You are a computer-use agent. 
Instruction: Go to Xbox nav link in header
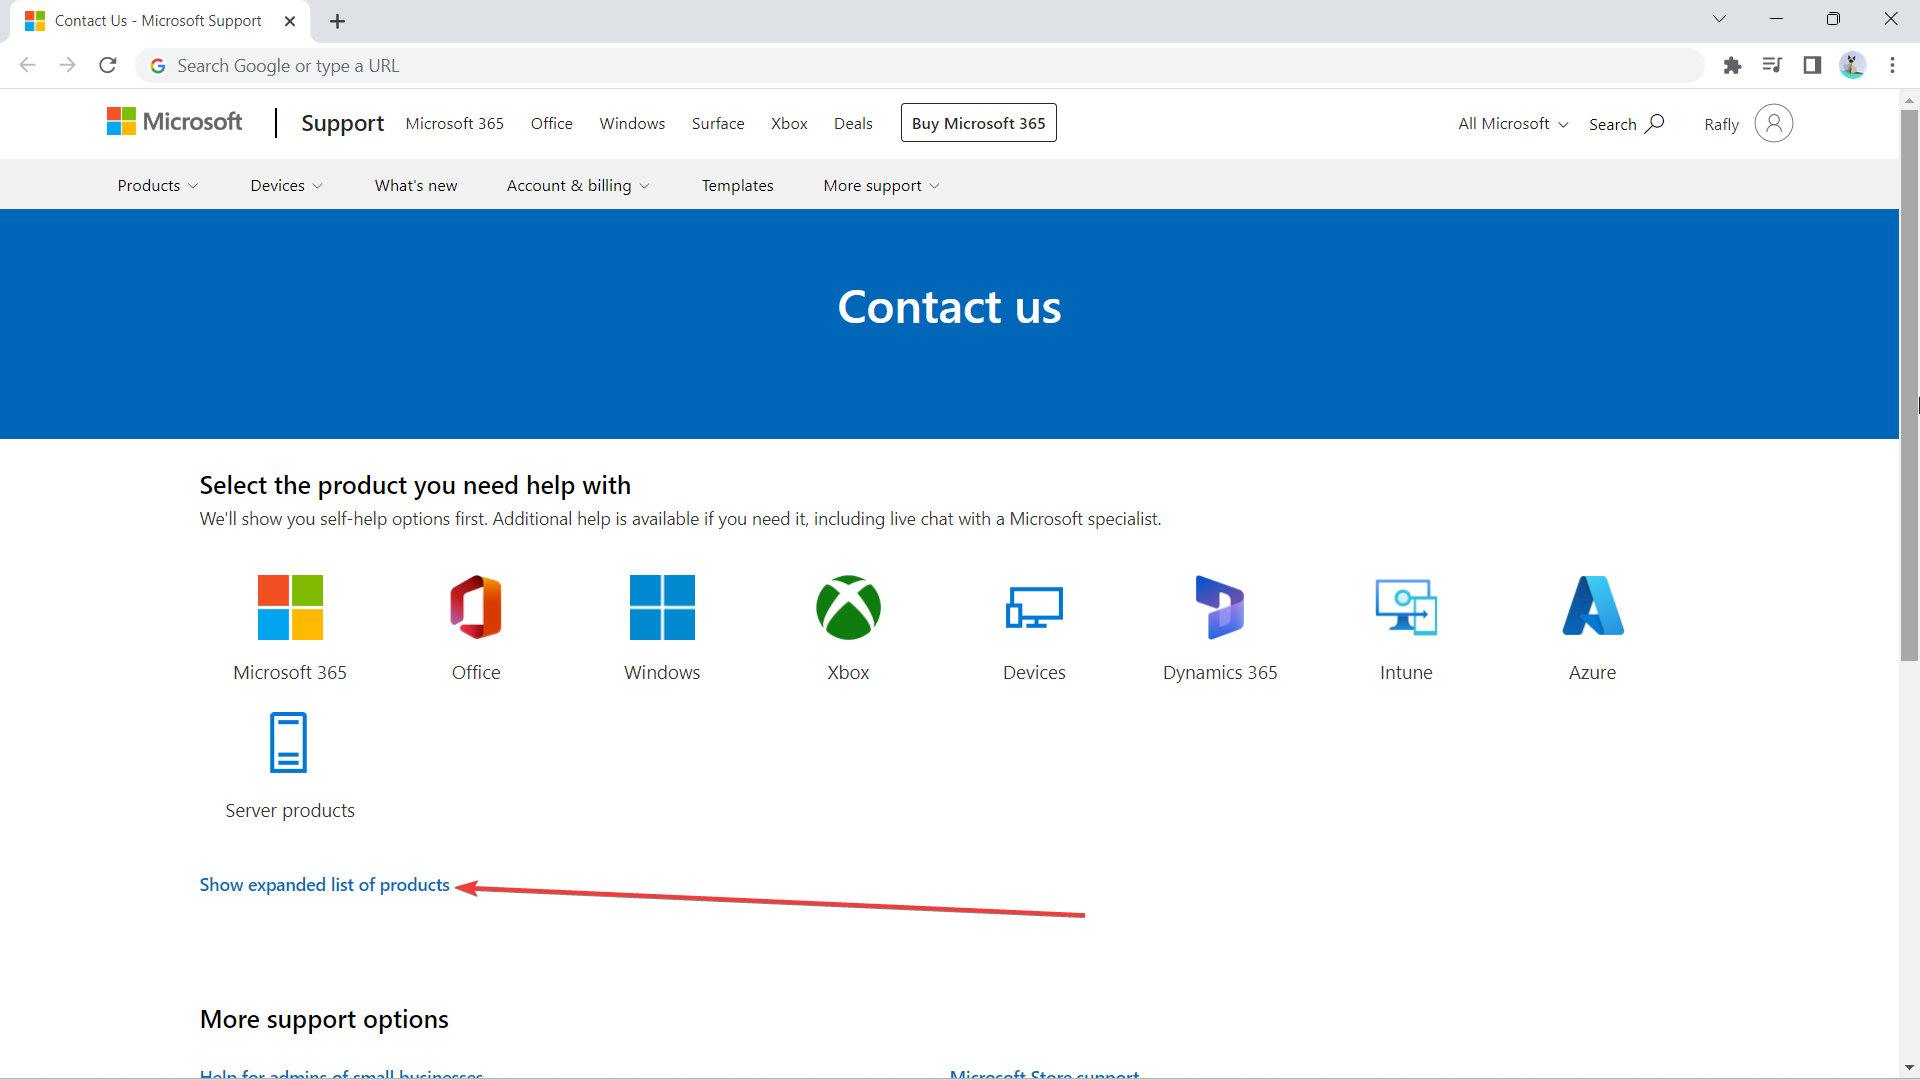coord(789,124)
